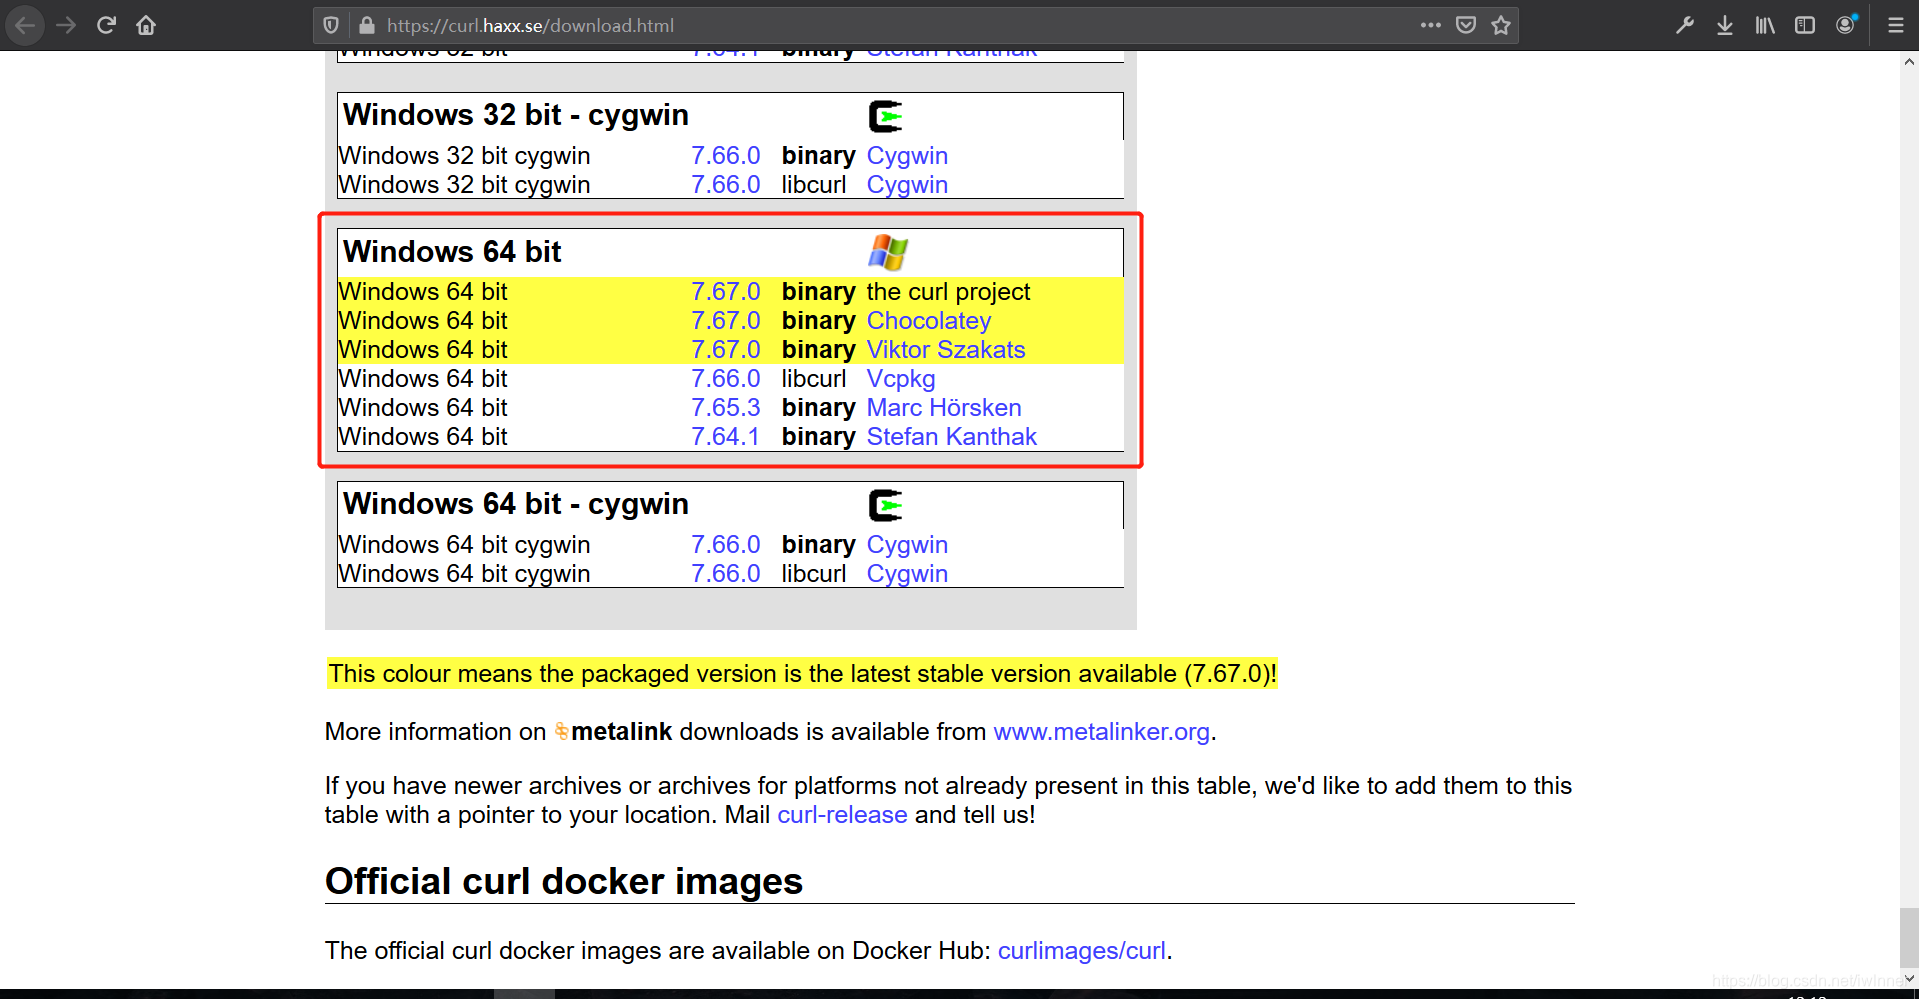
Task: Click yellow 'This colour means' legend text
Action: [802, 674]
